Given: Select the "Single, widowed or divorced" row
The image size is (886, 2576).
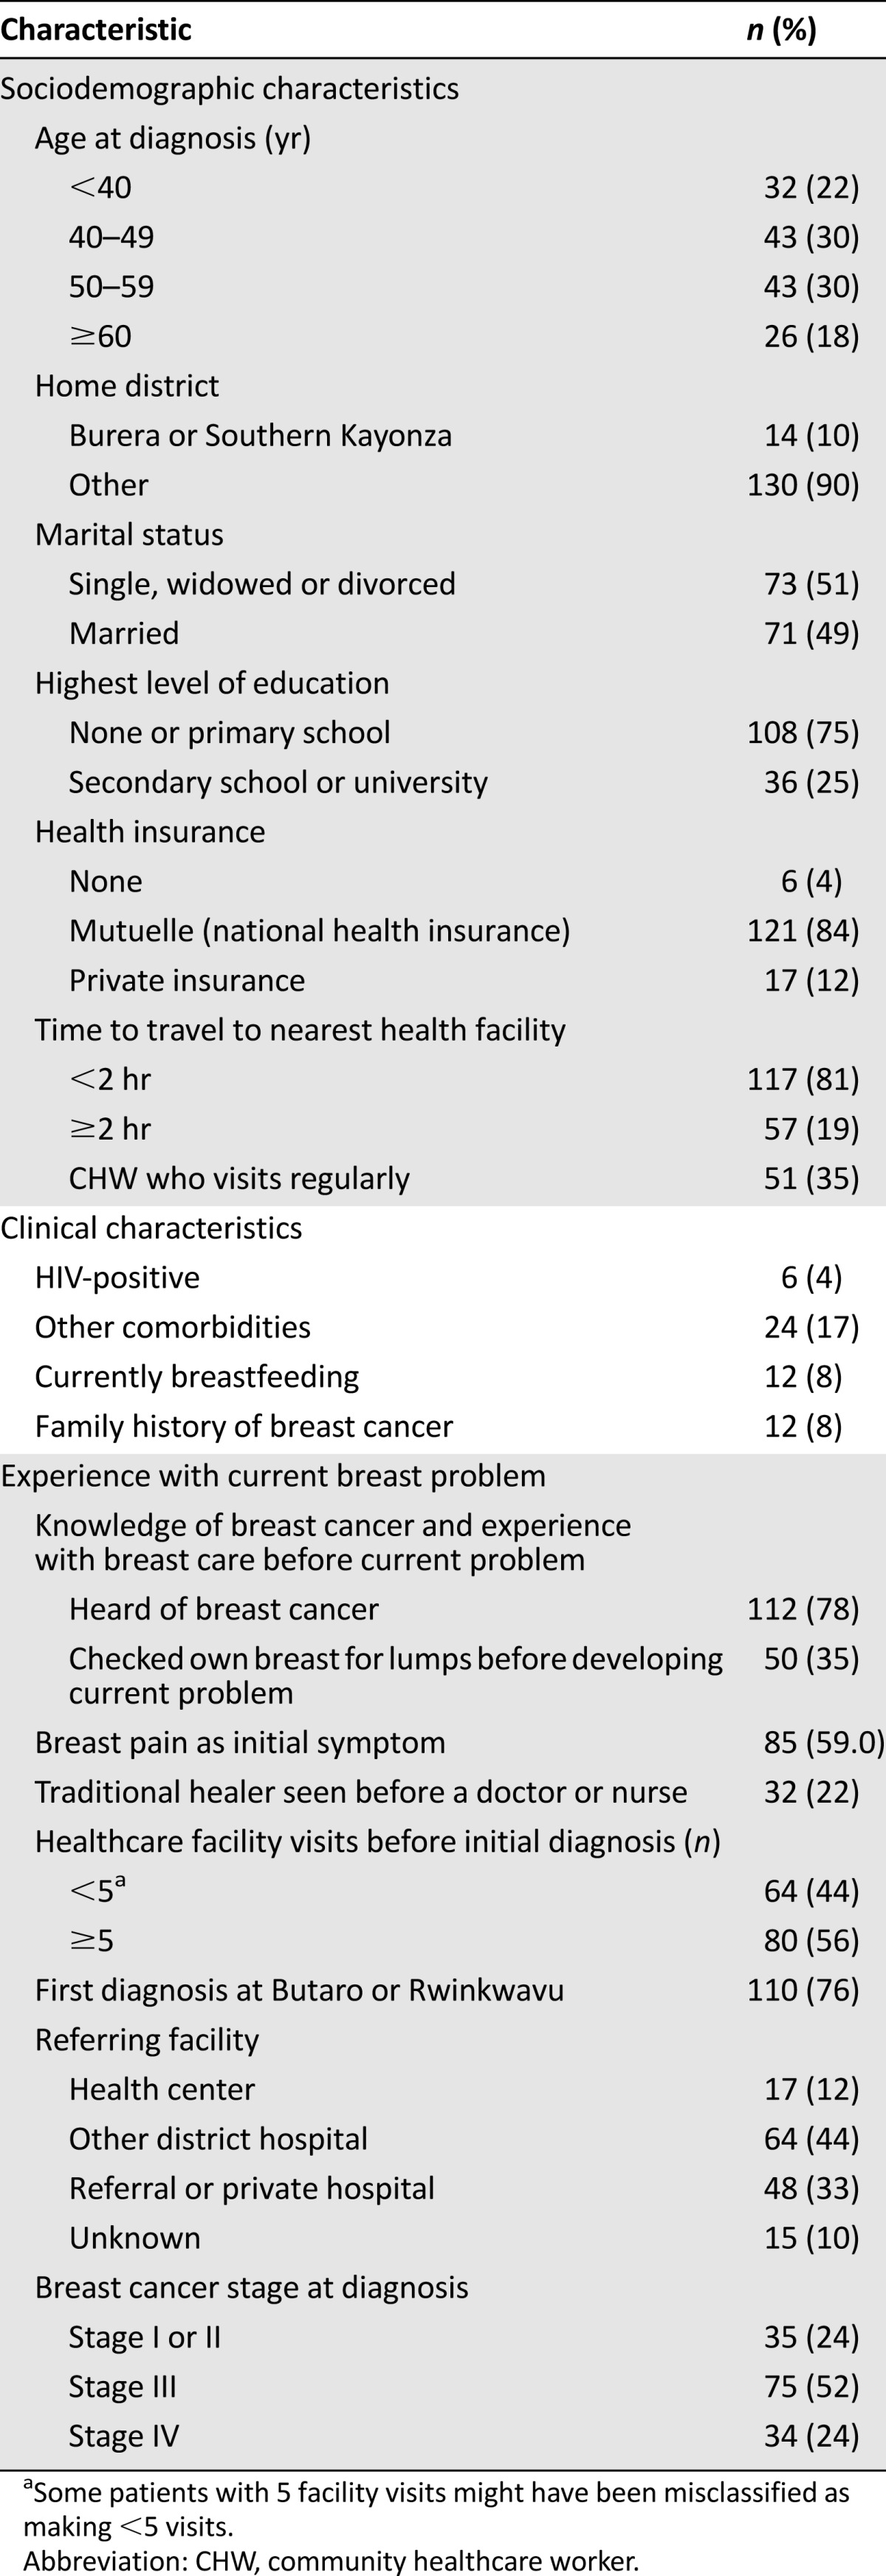Looking at the screenshot, I should point(262,584).
